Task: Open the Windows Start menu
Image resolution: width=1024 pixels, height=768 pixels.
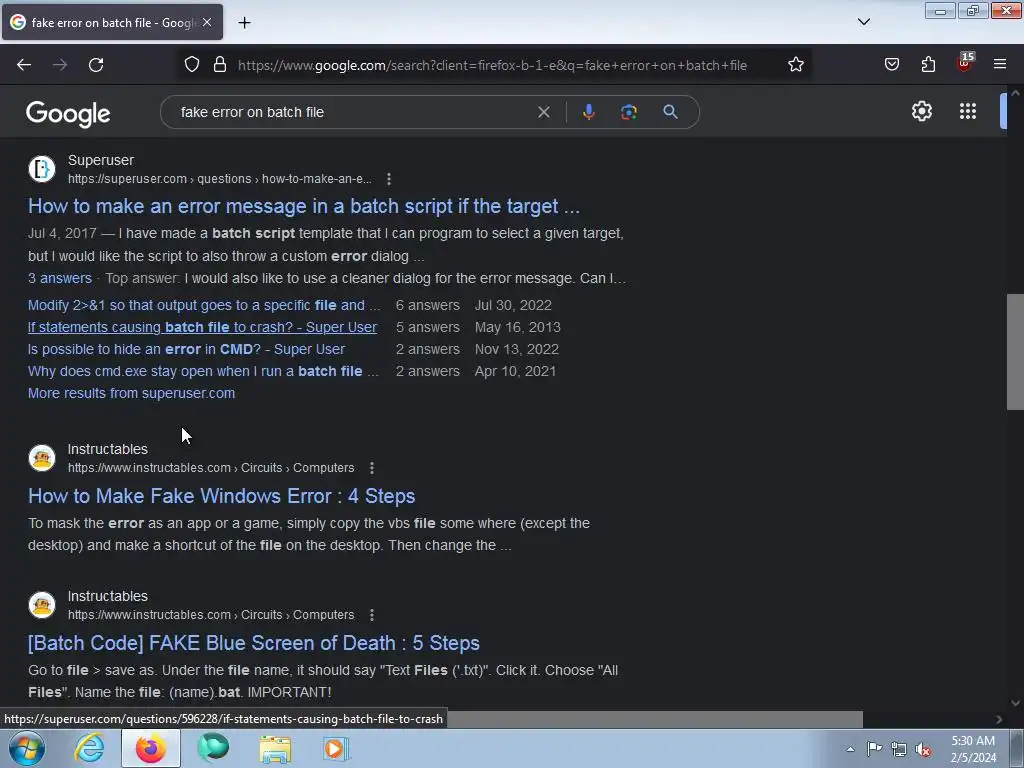Action: click(x=26, y=748)
